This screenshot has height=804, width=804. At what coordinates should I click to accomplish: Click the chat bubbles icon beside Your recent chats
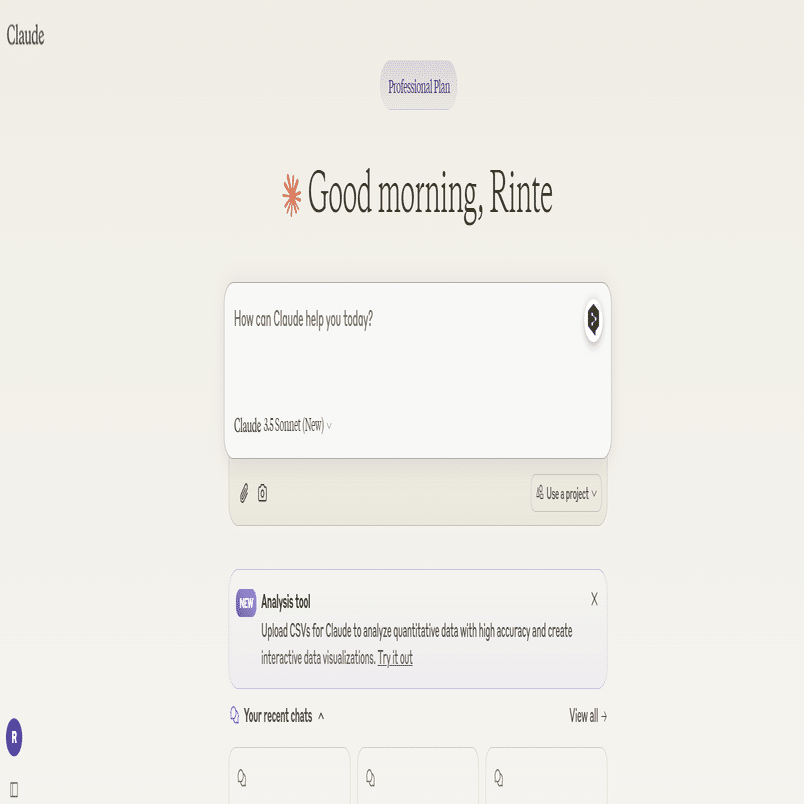tap(234, 715)
